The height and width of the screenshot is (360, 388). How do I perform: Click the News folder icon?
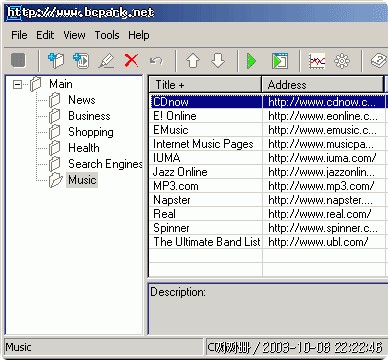pos(54,100)
